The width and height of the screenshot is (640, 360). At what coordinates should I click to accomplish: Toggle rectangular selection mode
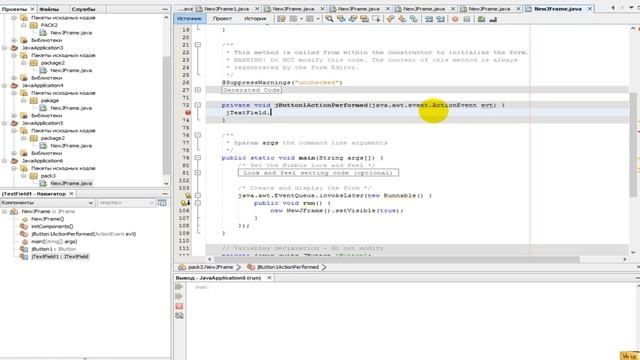(376, 19)
